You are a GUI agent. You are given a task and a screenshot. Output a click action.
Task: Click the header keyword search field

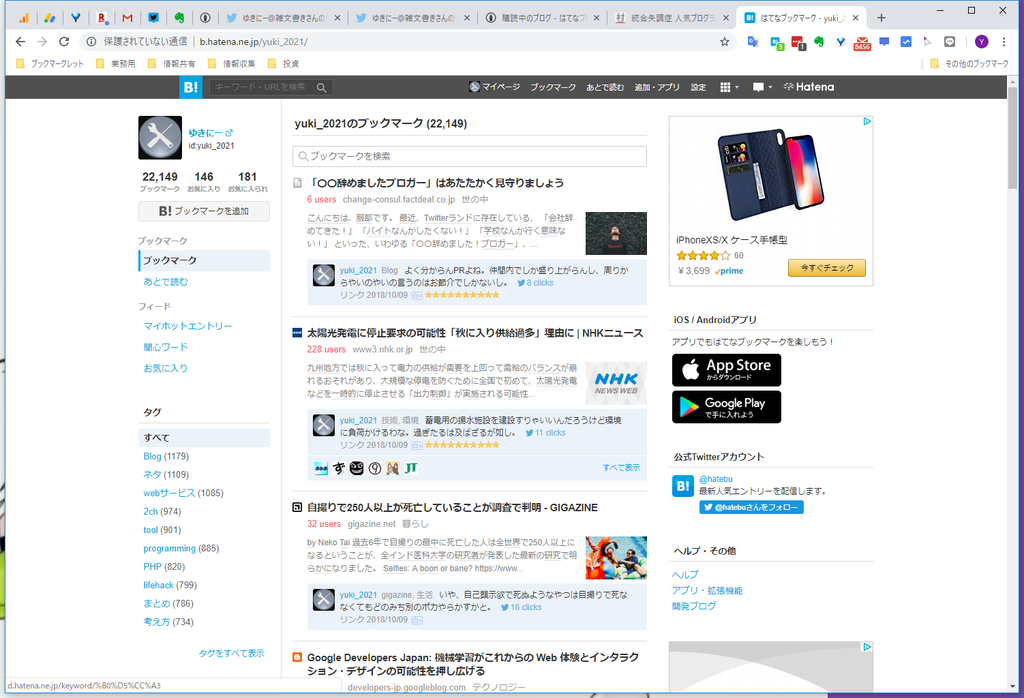pyautogui.click(x=261, y=87)
